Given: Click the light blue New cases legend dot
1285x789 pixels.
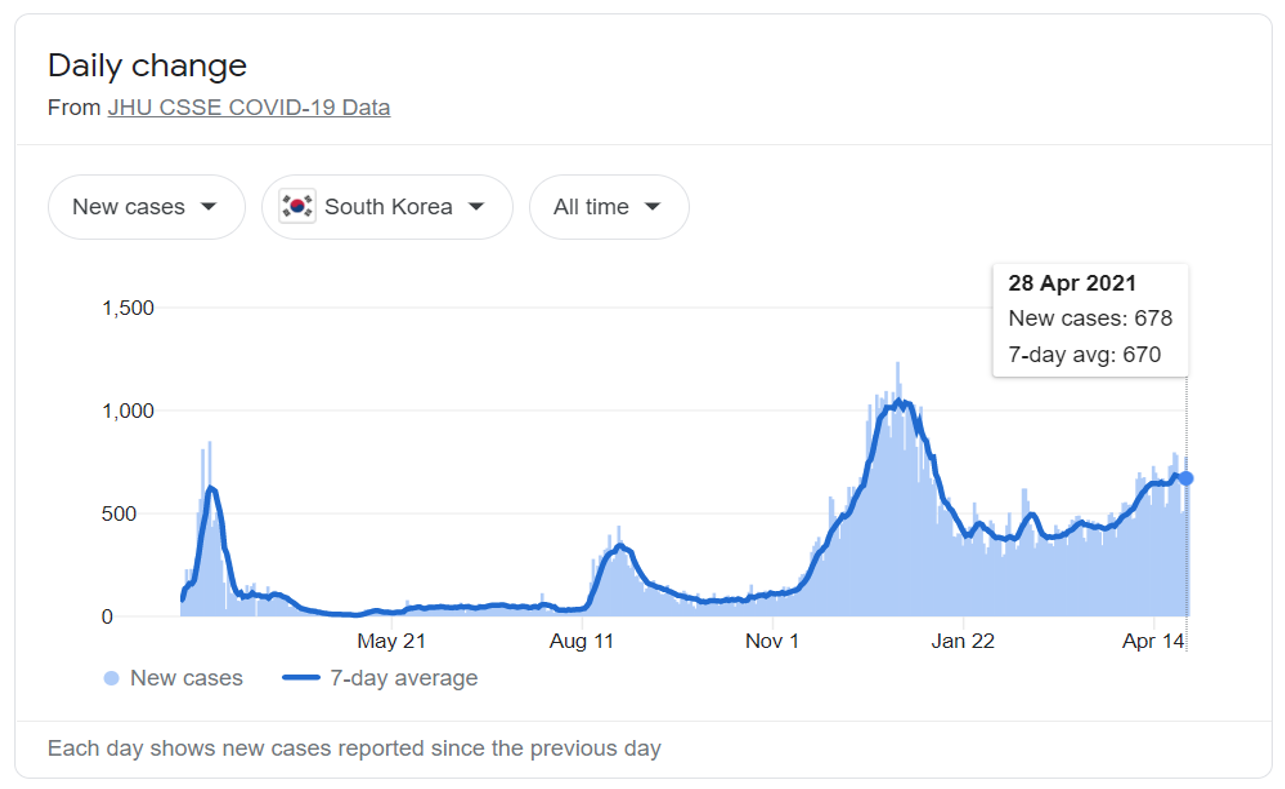Looking at the screenshot, I should point(111,679).
